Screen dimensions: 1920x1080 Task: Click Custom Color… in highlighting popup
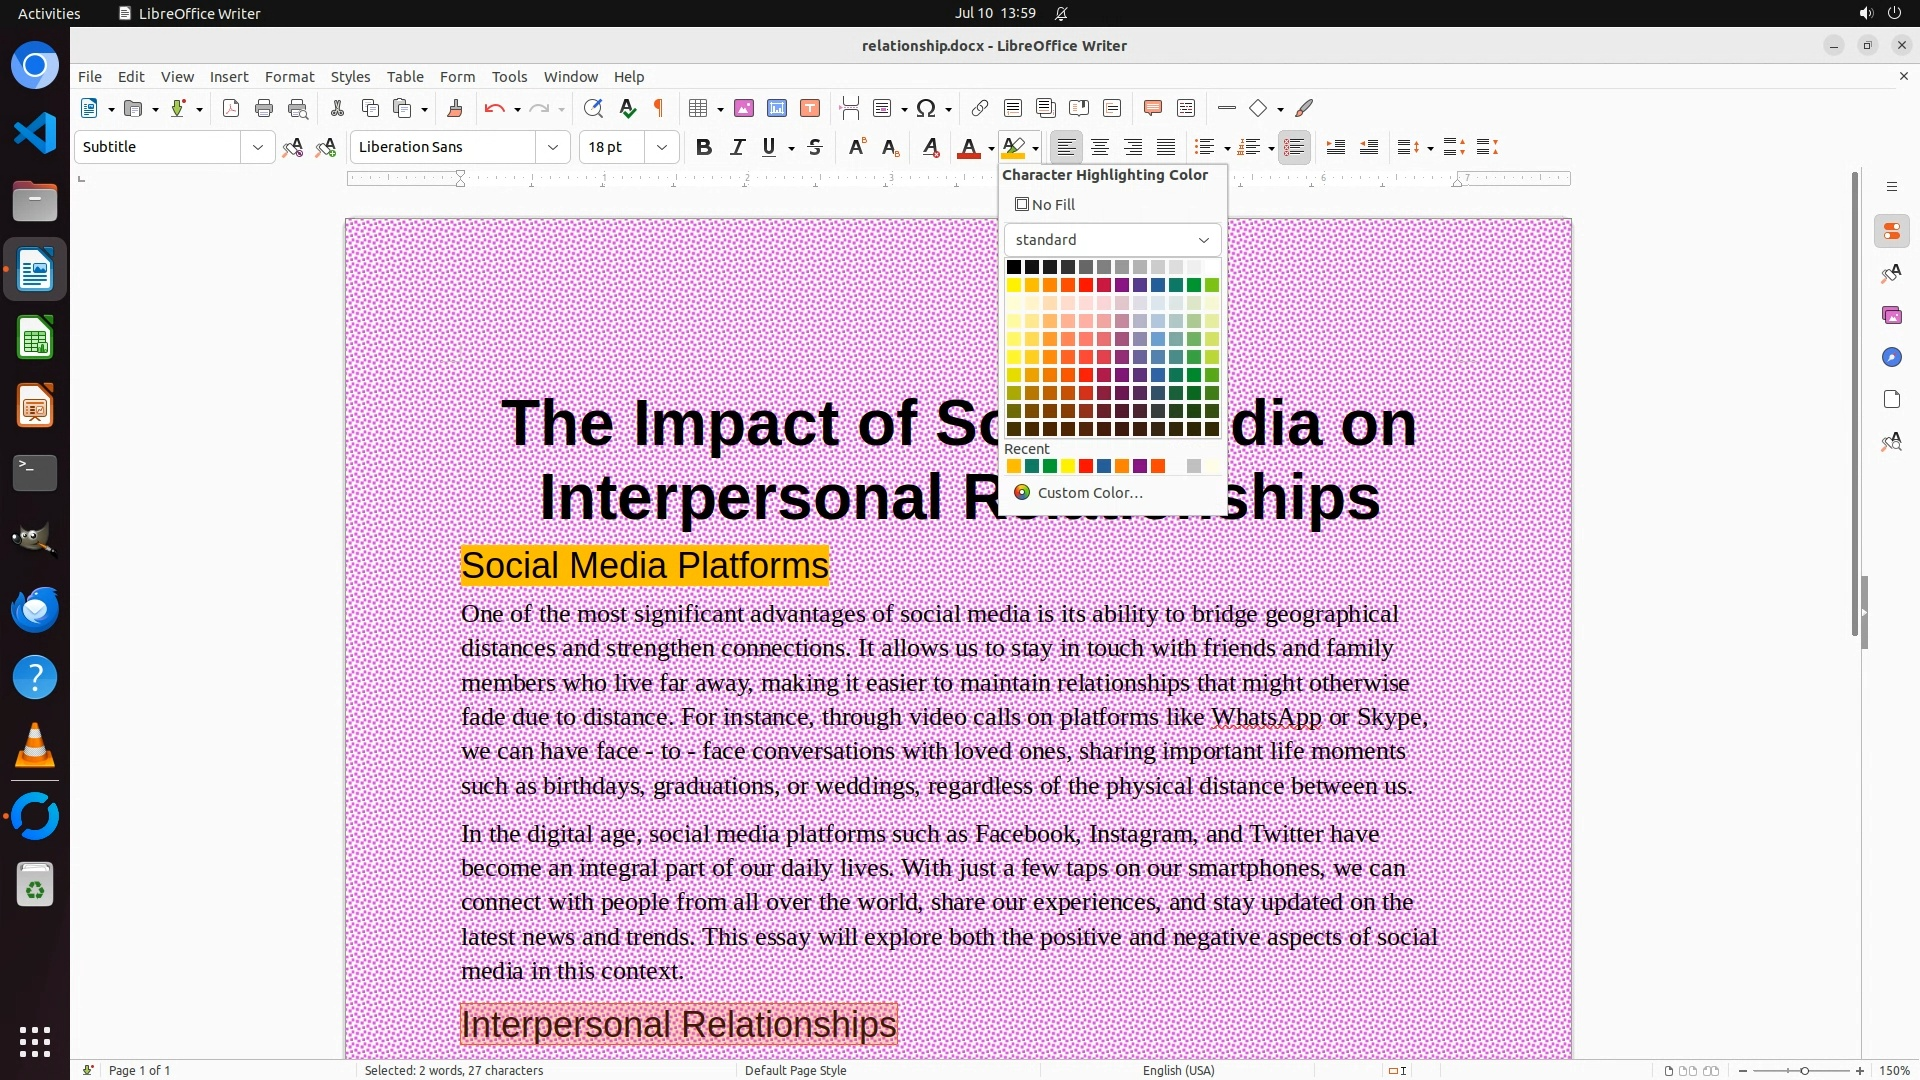(x=1089, y=493)
